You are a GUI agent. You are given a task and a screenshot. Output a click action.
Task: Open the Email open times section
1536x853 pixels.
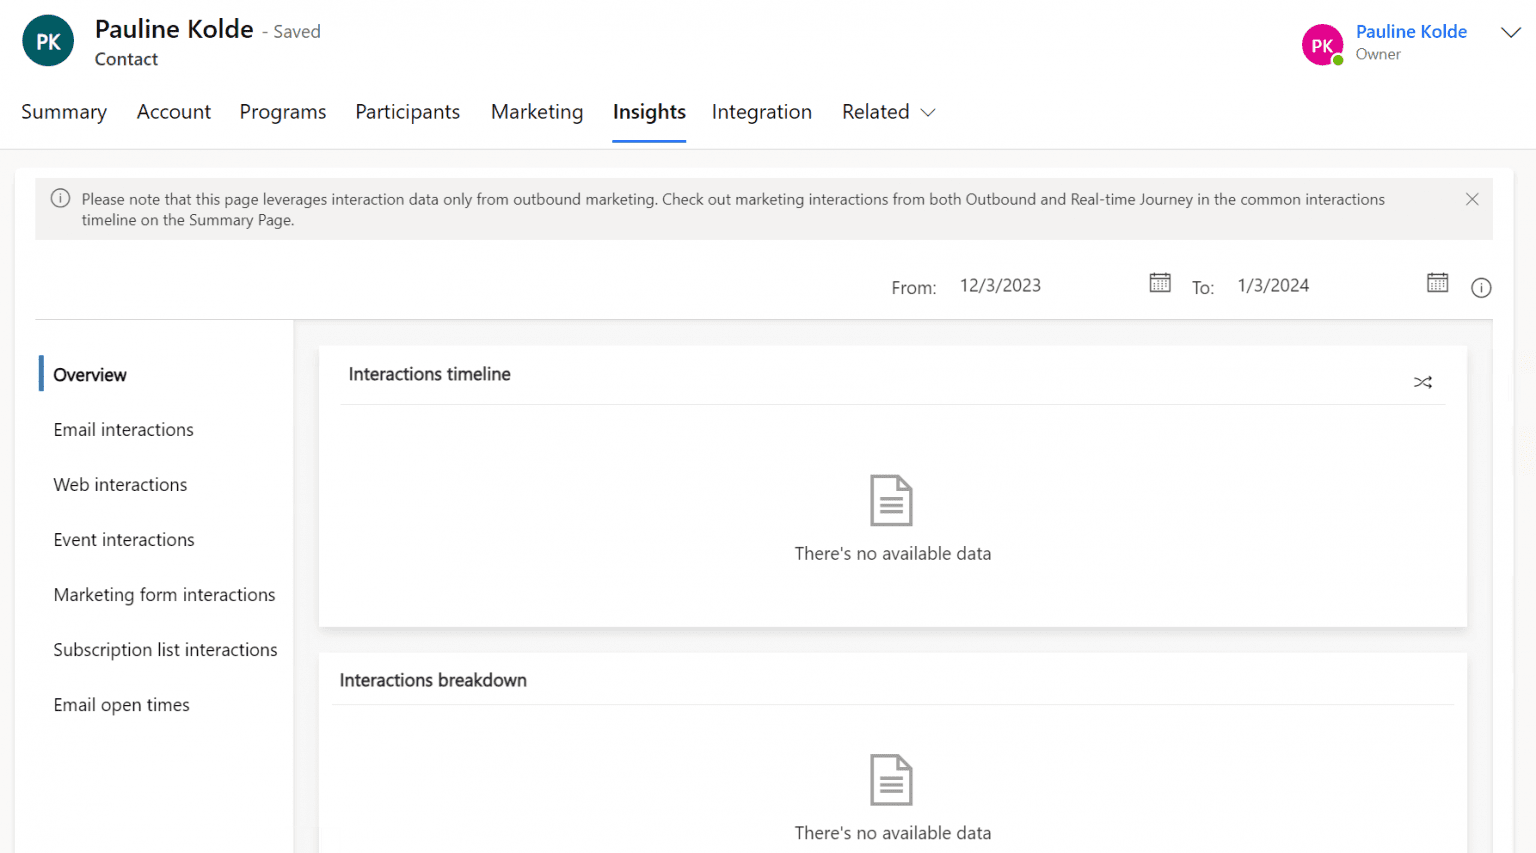pos(121,704)
